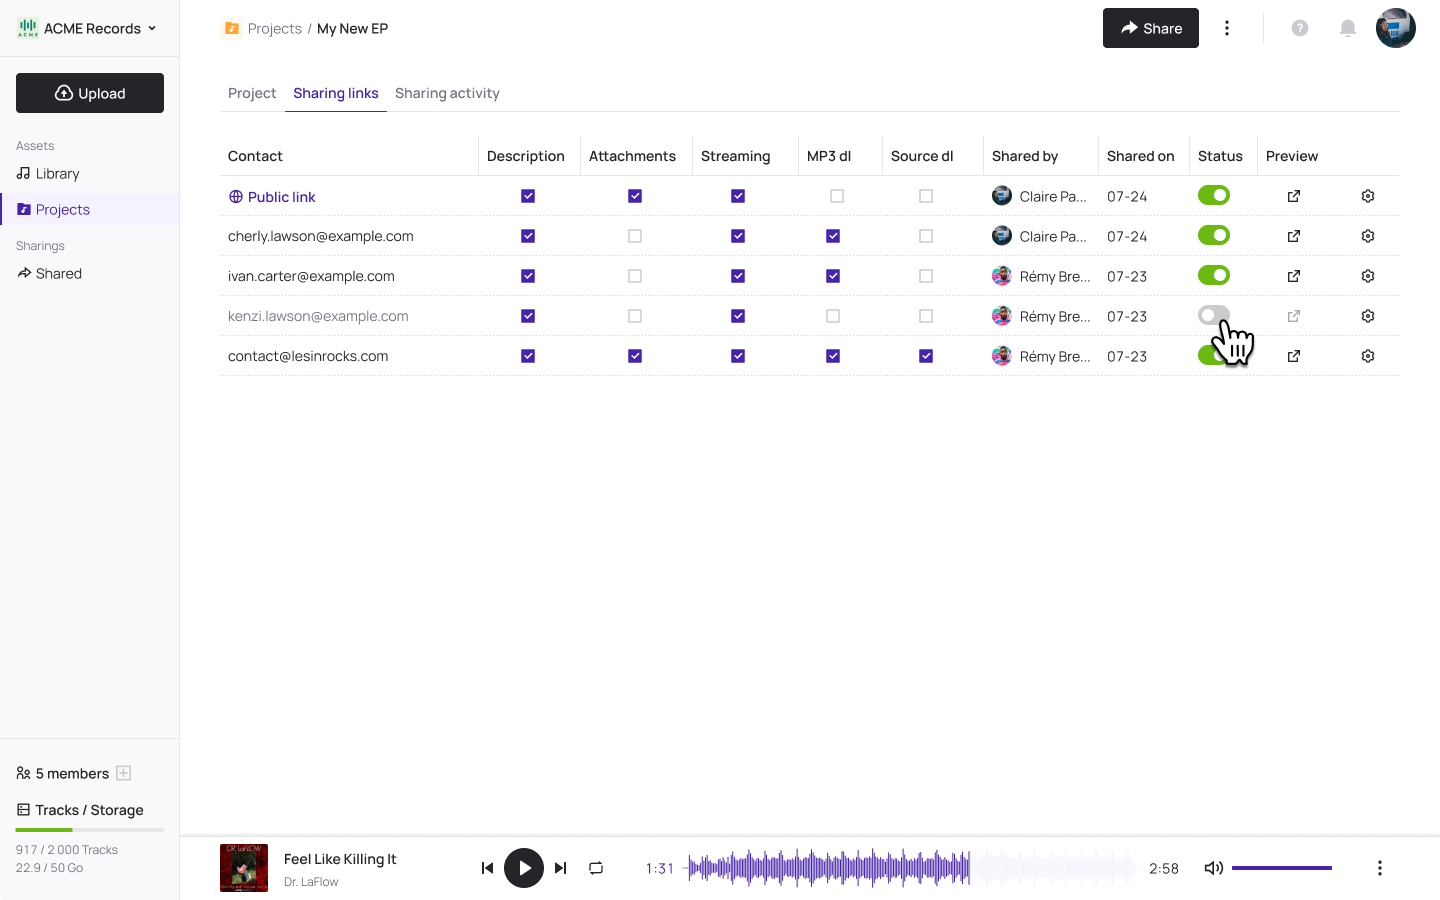Switch to the Project tab
Viewport: 1440px width, 900px height.
(x=252, y=93)
